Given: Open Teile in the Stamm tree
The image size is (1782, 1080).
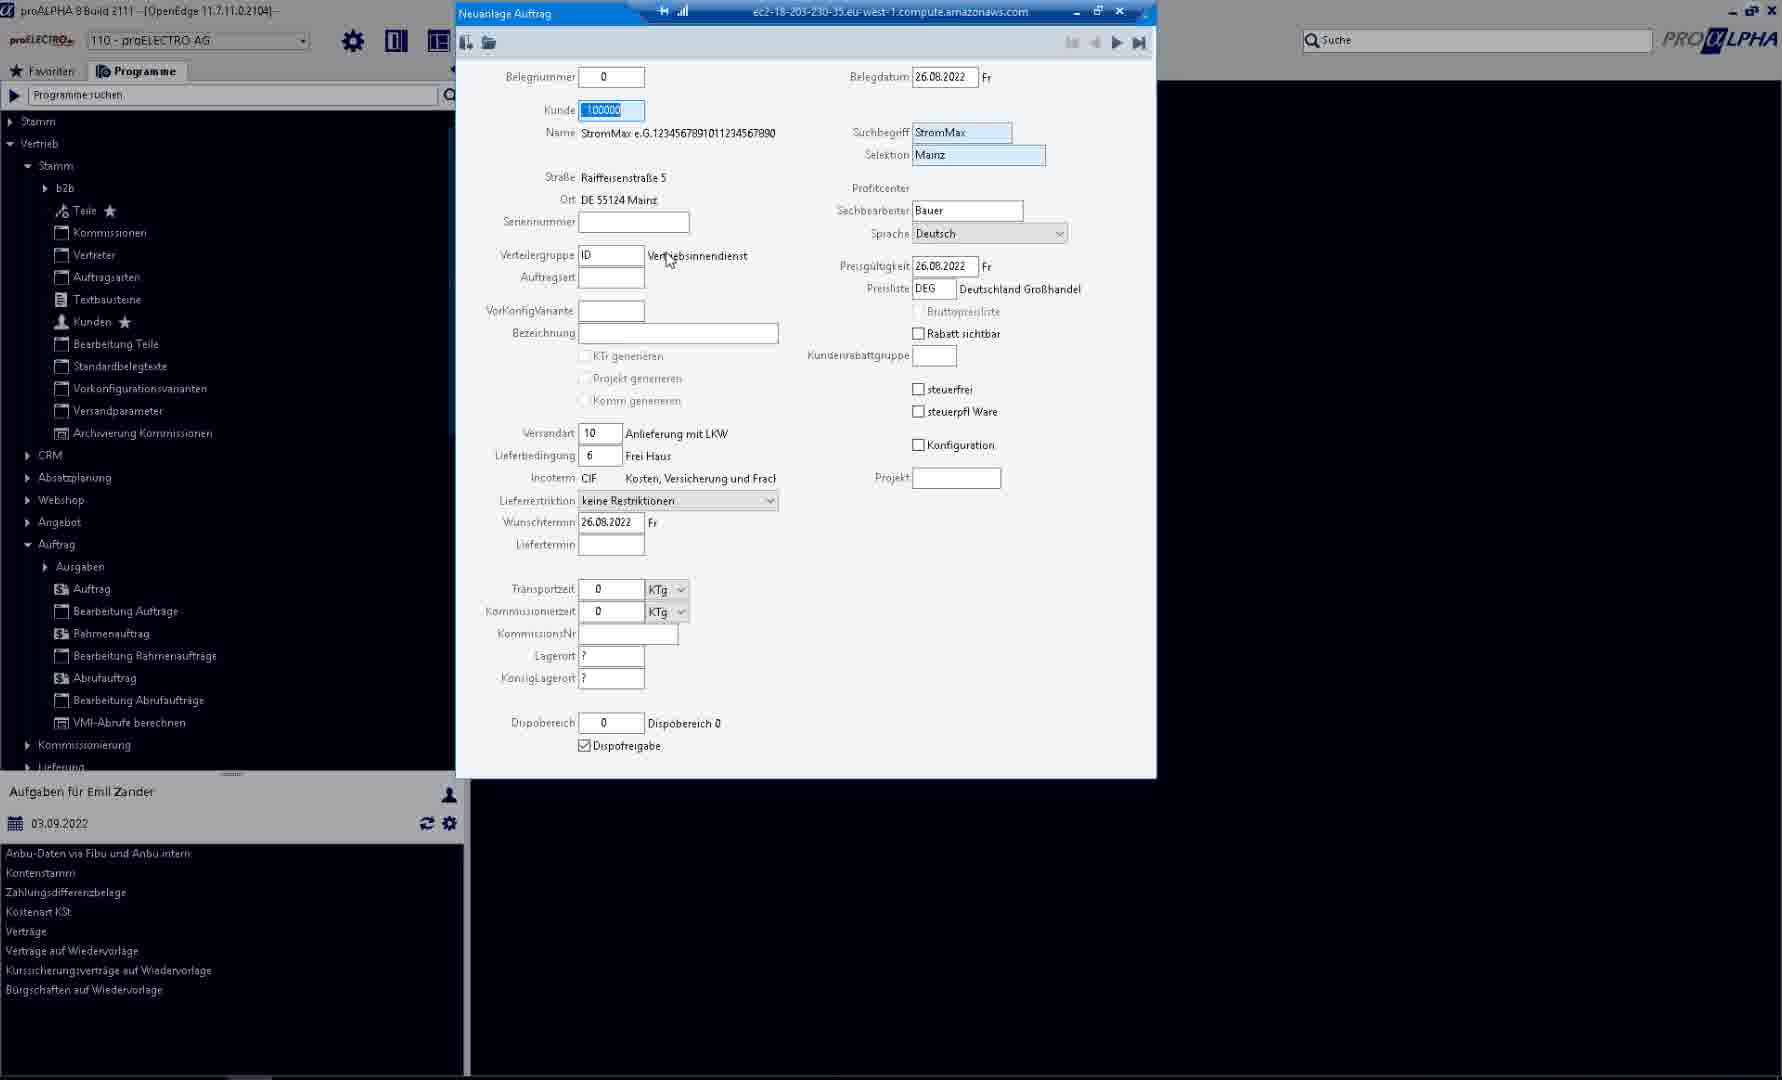Looking at the screenshot, I should (x=84, y=211).
